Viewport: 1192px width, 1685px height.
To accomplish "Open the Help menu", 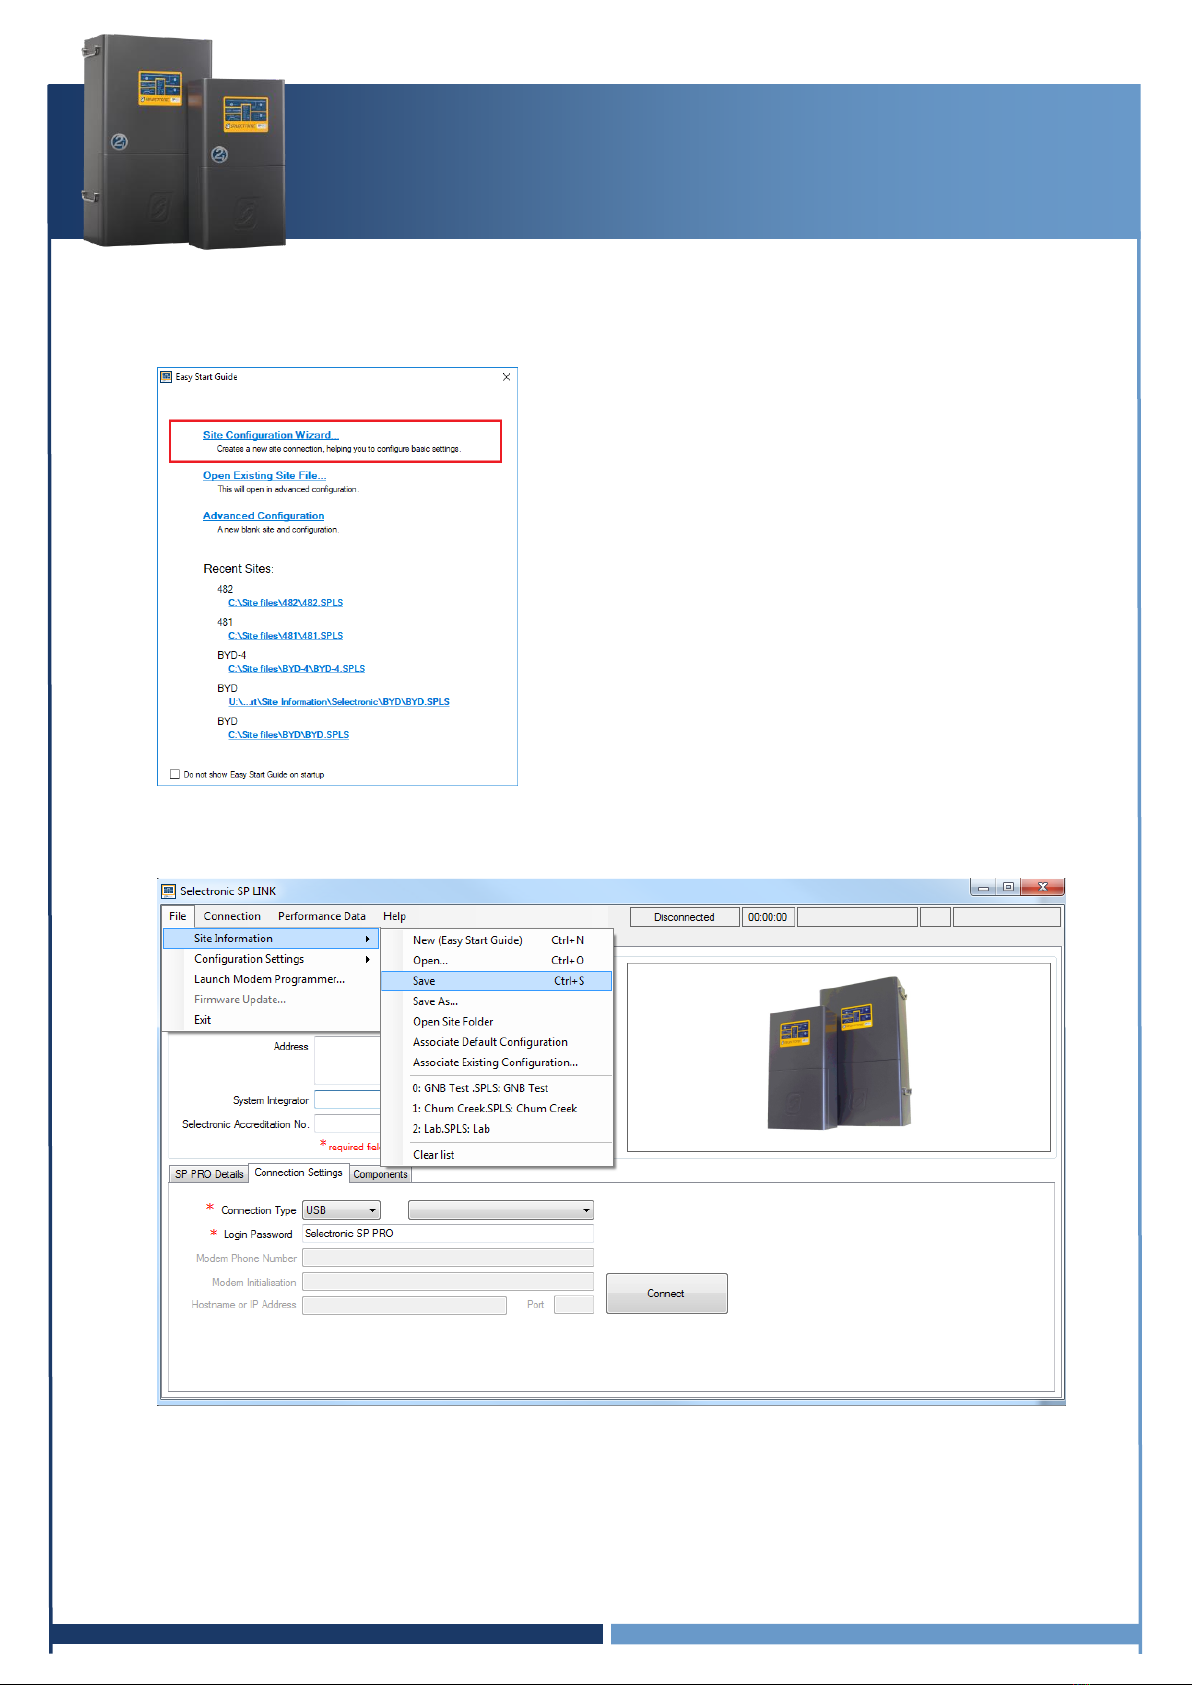I will click(x=394, y=916).
